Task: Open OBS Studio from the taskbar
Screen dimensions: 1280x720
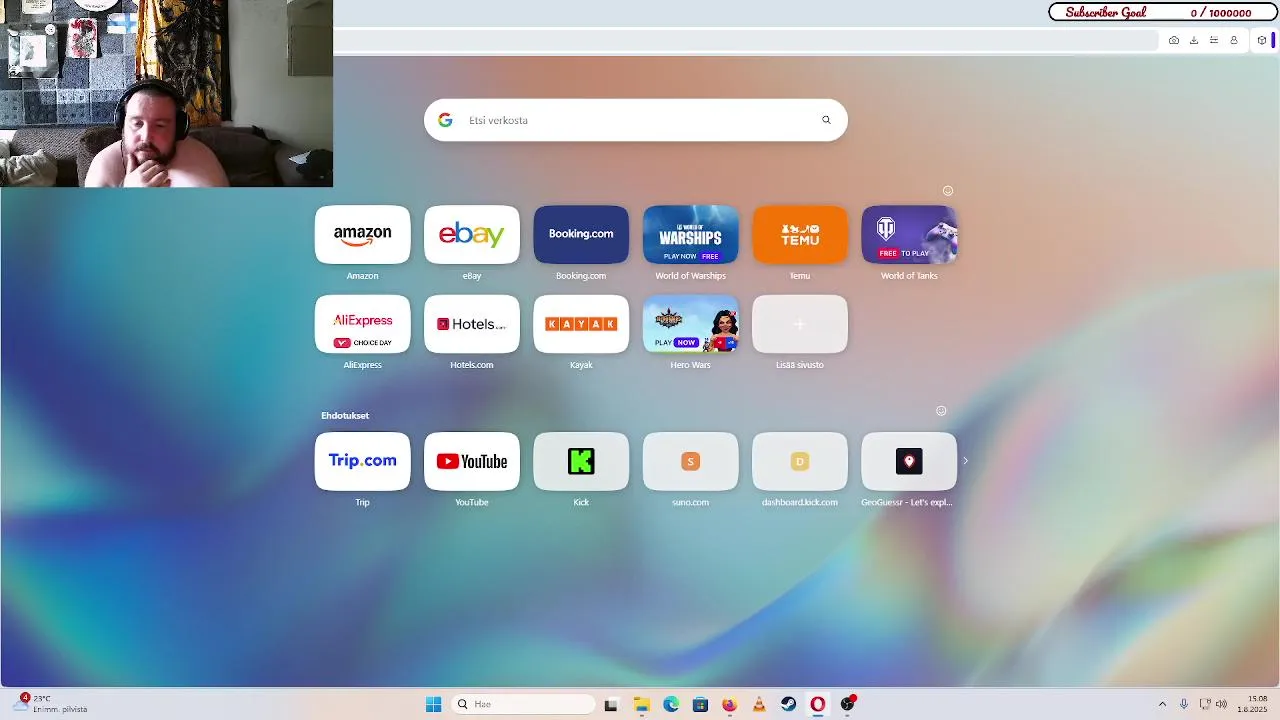Action: click(x=848, y=704)
